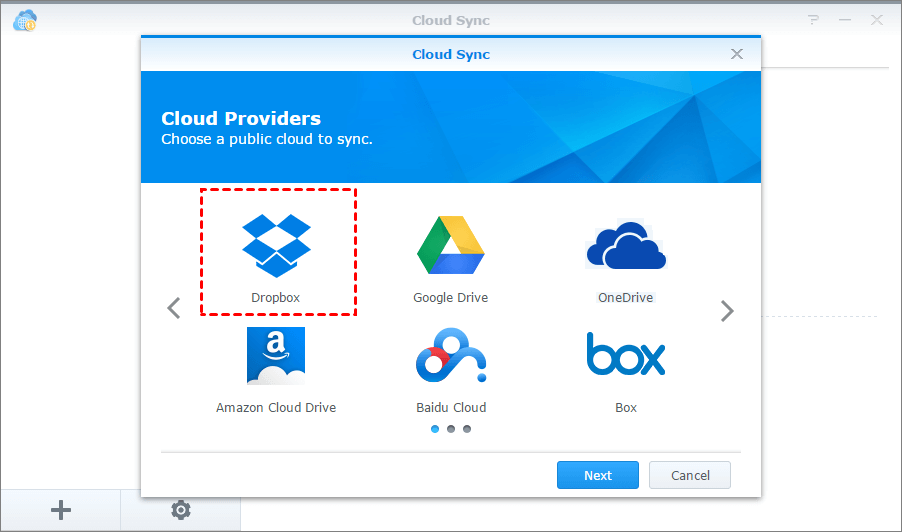Close the main Cloud Sync window
902x532 pixels.
tap(877, 20)
